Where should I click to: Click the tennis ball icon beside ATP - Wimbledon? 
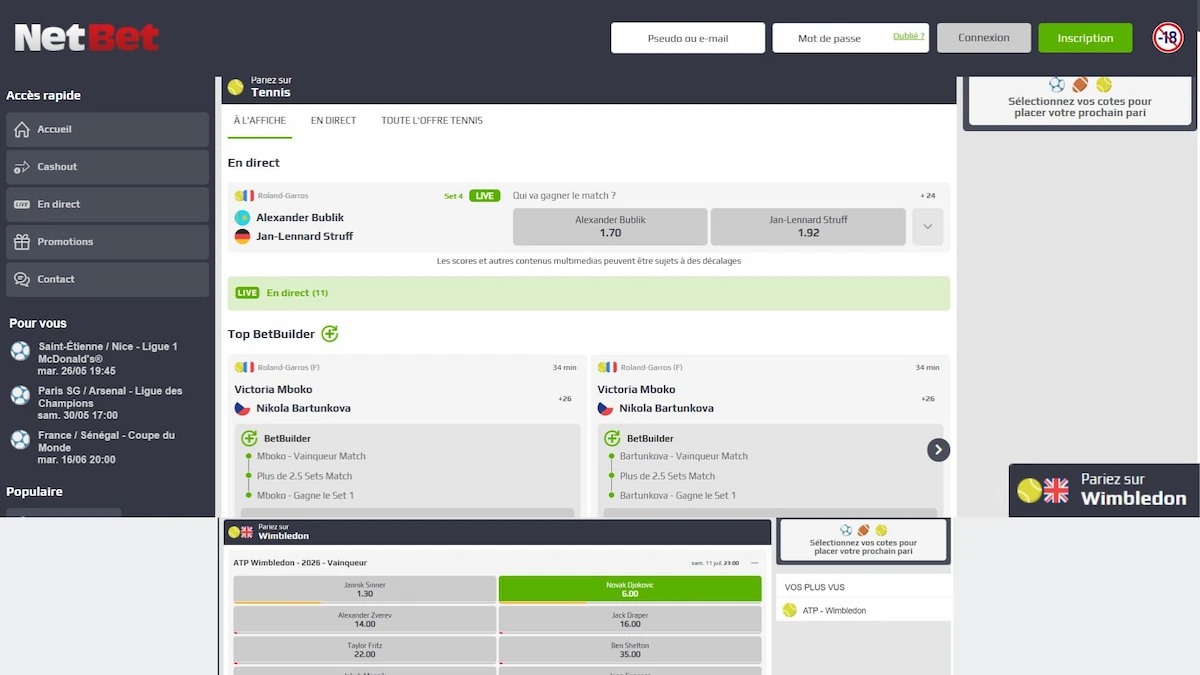790,610
